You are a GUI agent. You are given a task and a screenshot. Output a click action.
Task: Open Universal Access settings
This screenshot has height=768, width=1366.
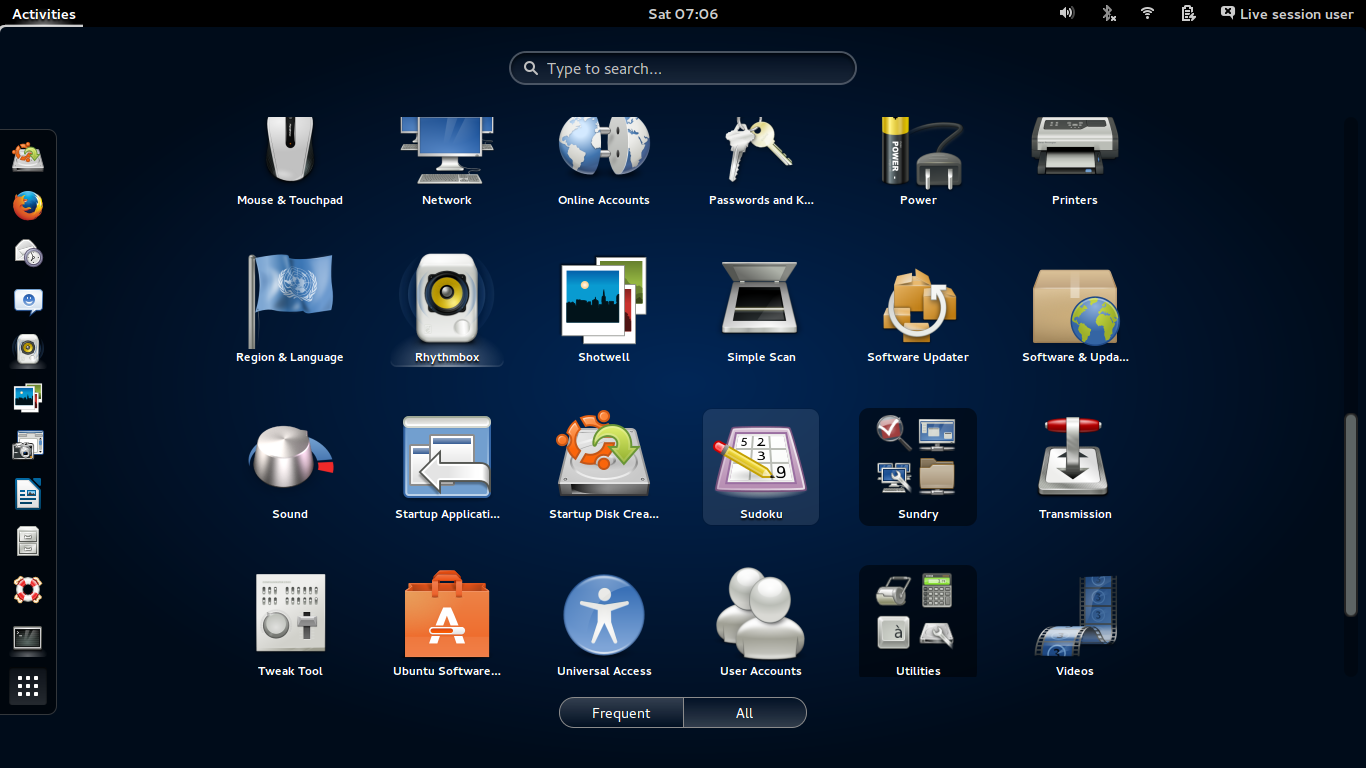coord(604,623)
